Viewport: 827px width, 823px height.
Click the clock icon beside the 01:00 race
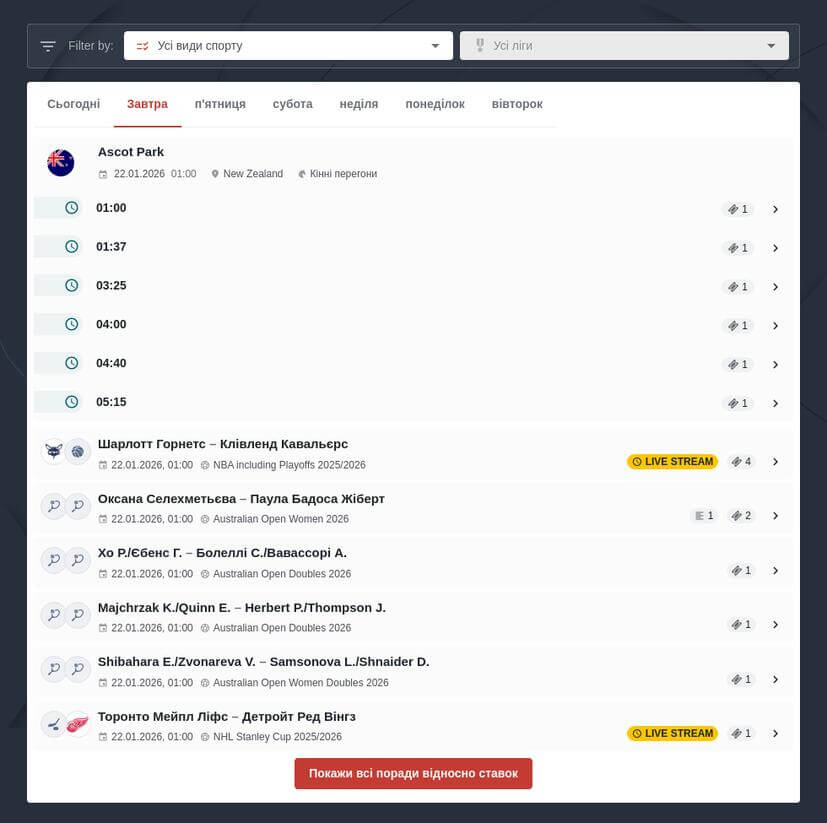tap(70, 208)
